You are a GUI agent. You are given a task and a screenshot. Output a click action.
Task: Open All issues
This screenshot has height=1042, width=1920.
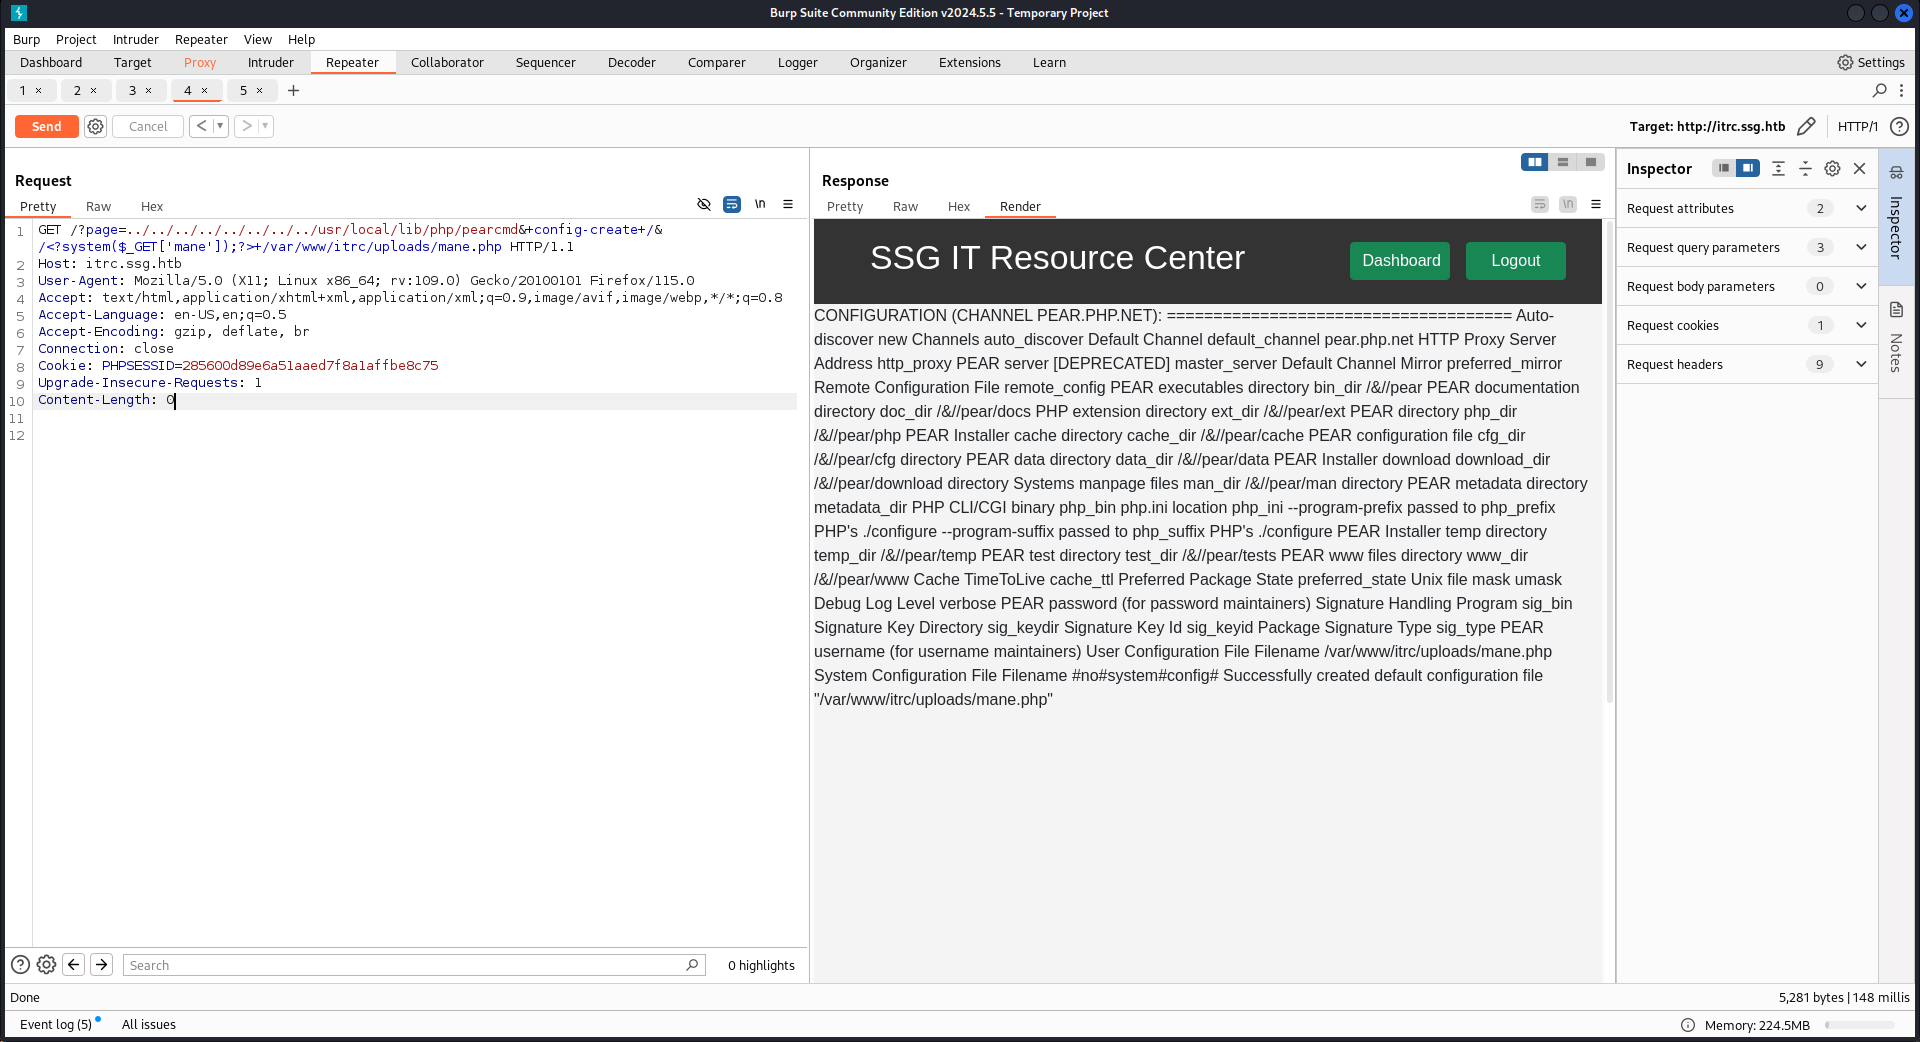[149, 1024]
